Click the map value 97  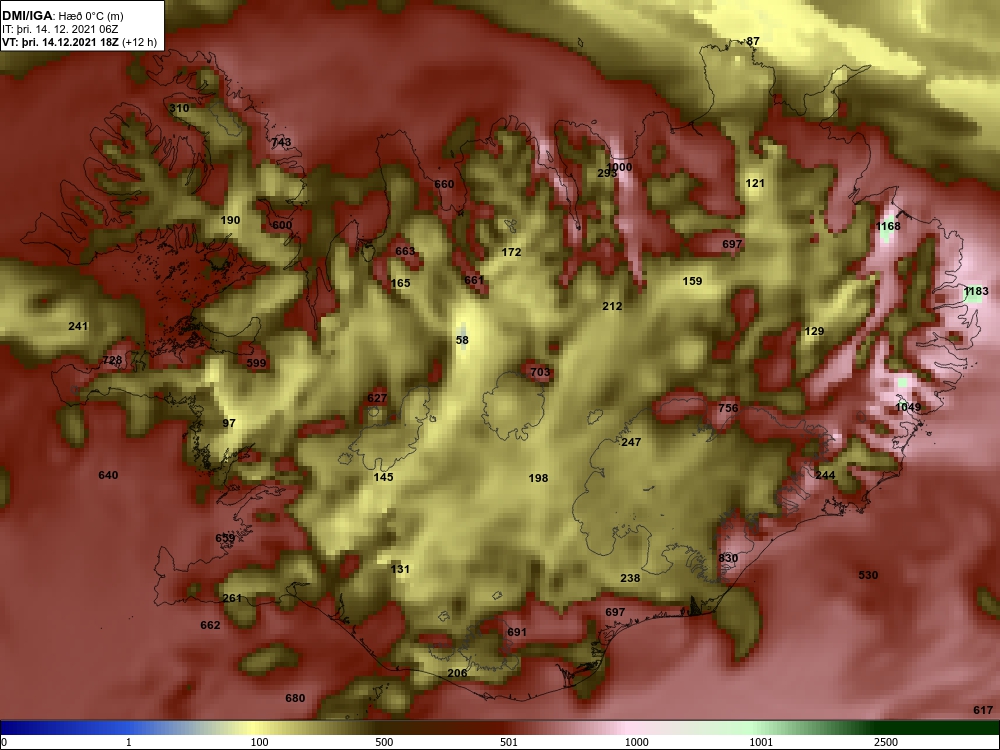coord(229,423)
